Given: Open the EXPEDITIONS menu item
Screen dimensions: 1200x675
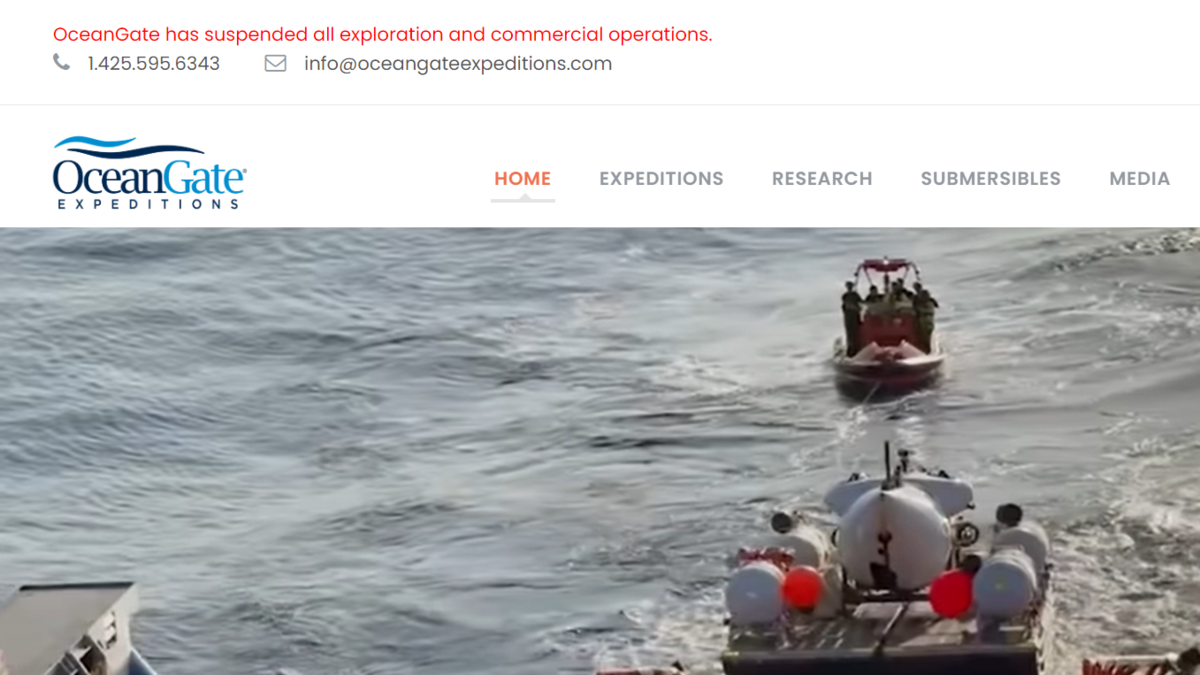Looking at the screenshot, I should coord(661,178).
